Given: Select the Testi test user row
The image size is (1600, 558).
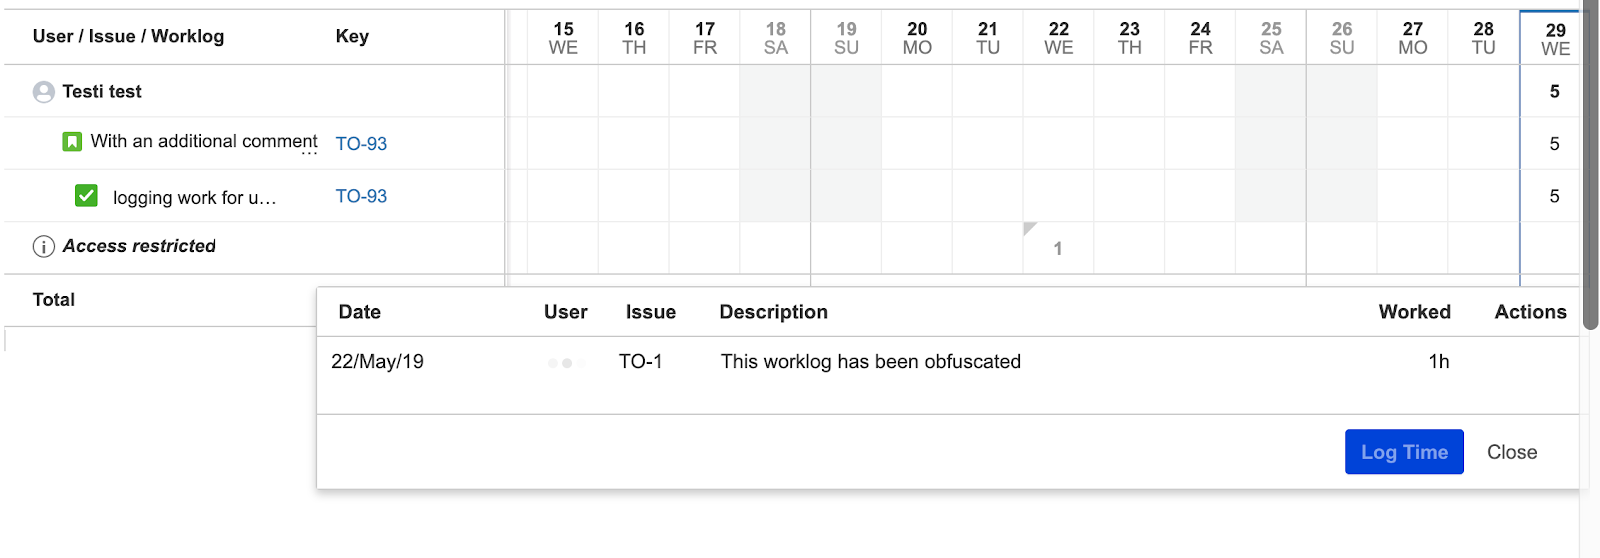Looking at the screenshot, I should (102, 92).
